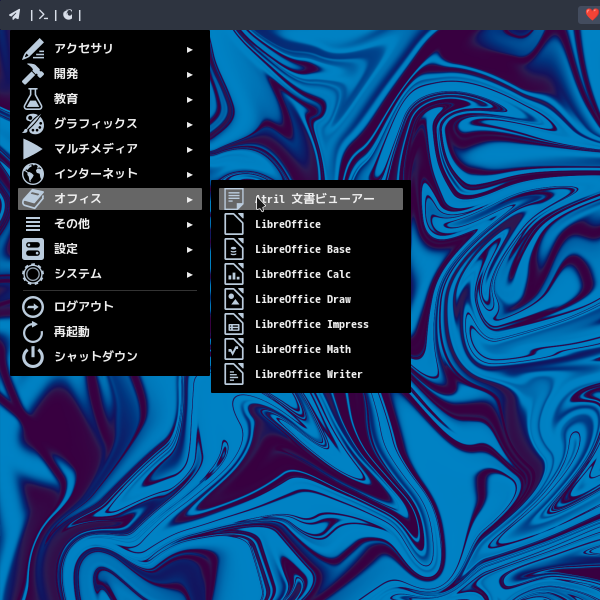Open the 設定 menu entry
This screenshot has height=600, width=600.
click(x=110, y=249)
